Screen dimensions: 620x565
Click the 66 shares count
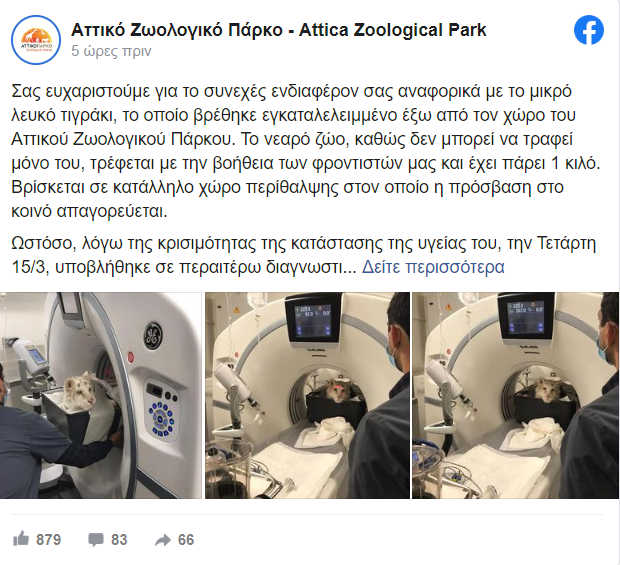[x=186, y=540]
